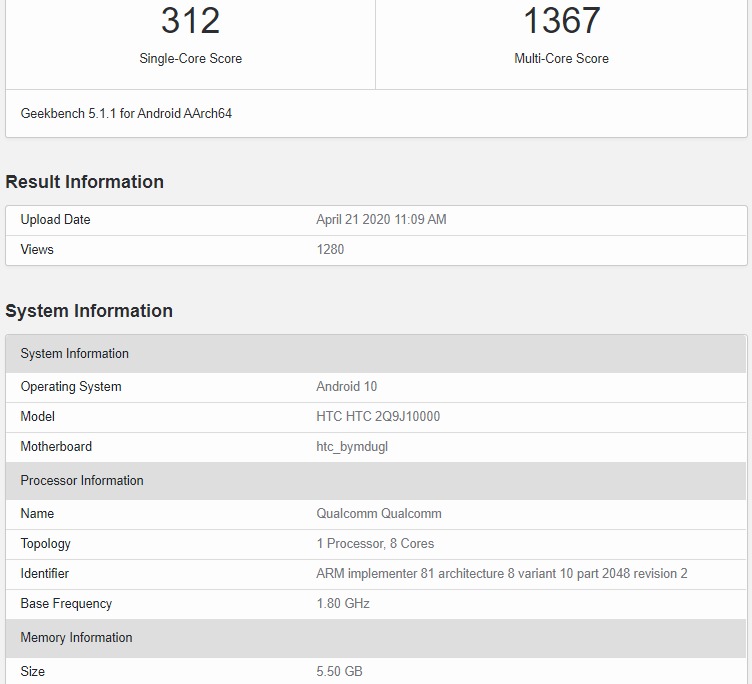Select the upload date April 21 2020 value
Viewport: 752px width, 684px height.
pyautogui.click(x=381, y=220)
